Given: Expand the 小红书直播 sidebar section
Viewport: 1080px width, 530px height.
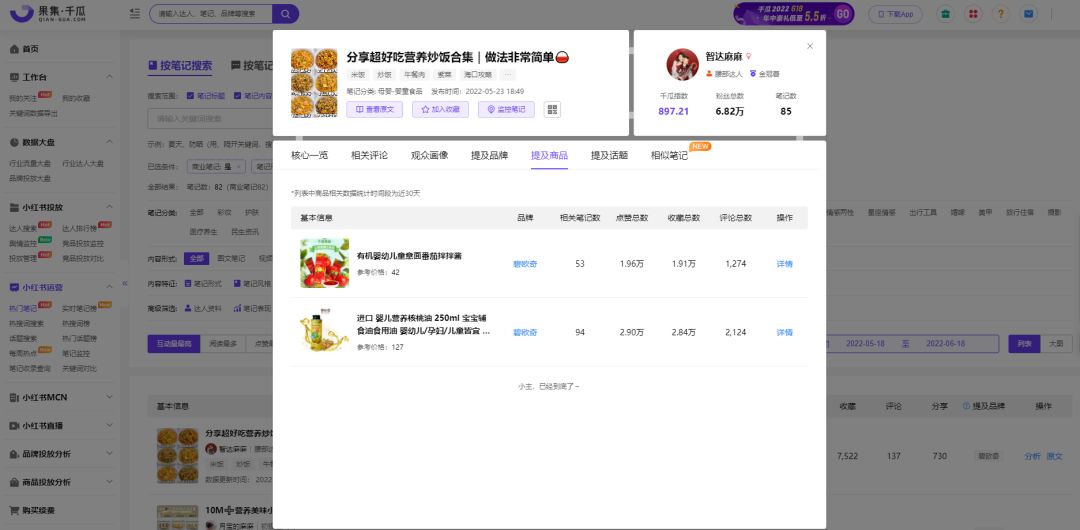Looking at the screenshot, I should point(110,425).
